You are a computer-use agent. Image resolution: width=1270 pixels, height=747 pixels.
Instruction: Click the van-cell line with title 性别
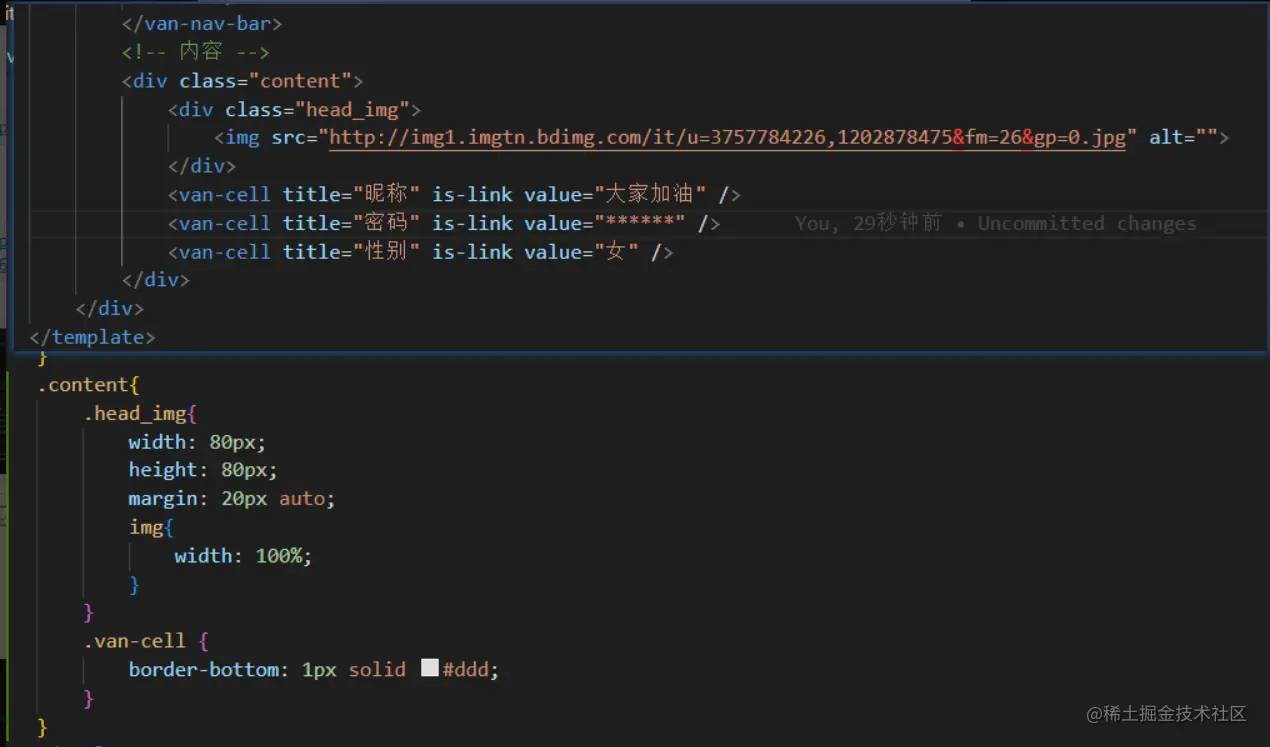(420, 253)
